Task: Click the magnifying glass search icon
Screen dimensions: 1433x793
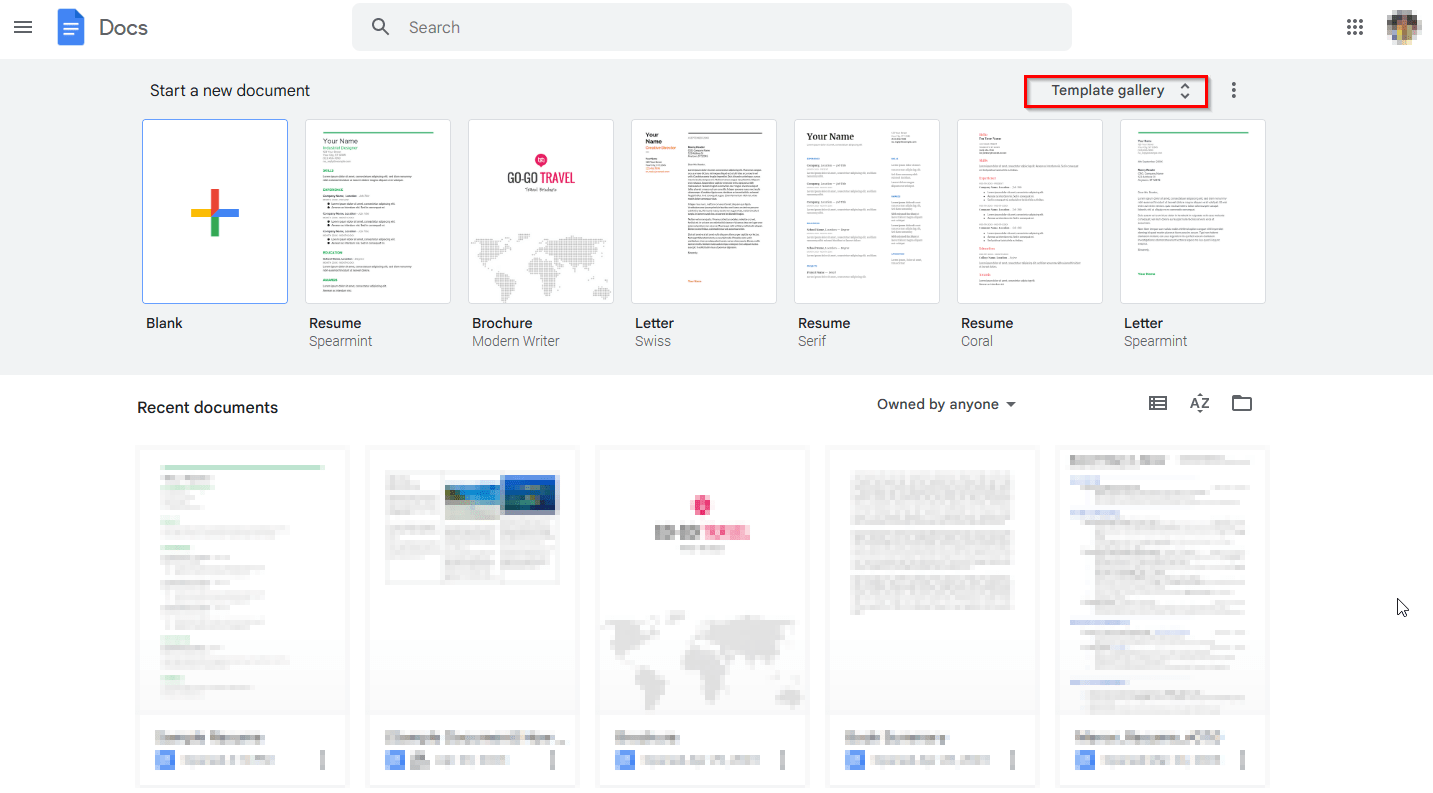Action: tap(380, 27)
